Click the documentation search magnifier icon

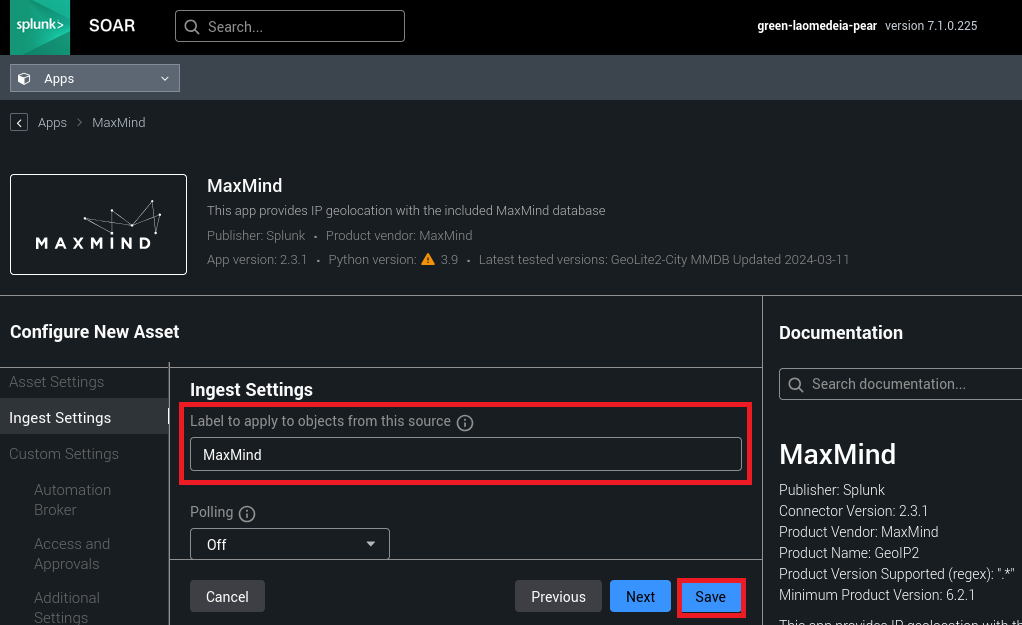coord(796,384)
